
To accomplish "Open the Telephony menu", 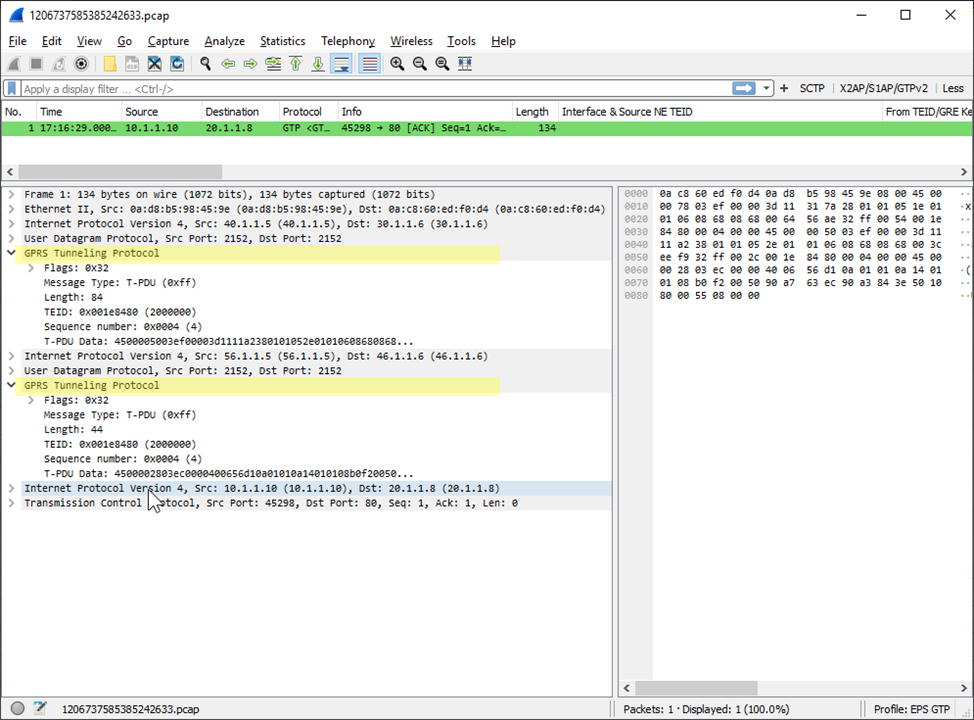I will click(347, 41).
